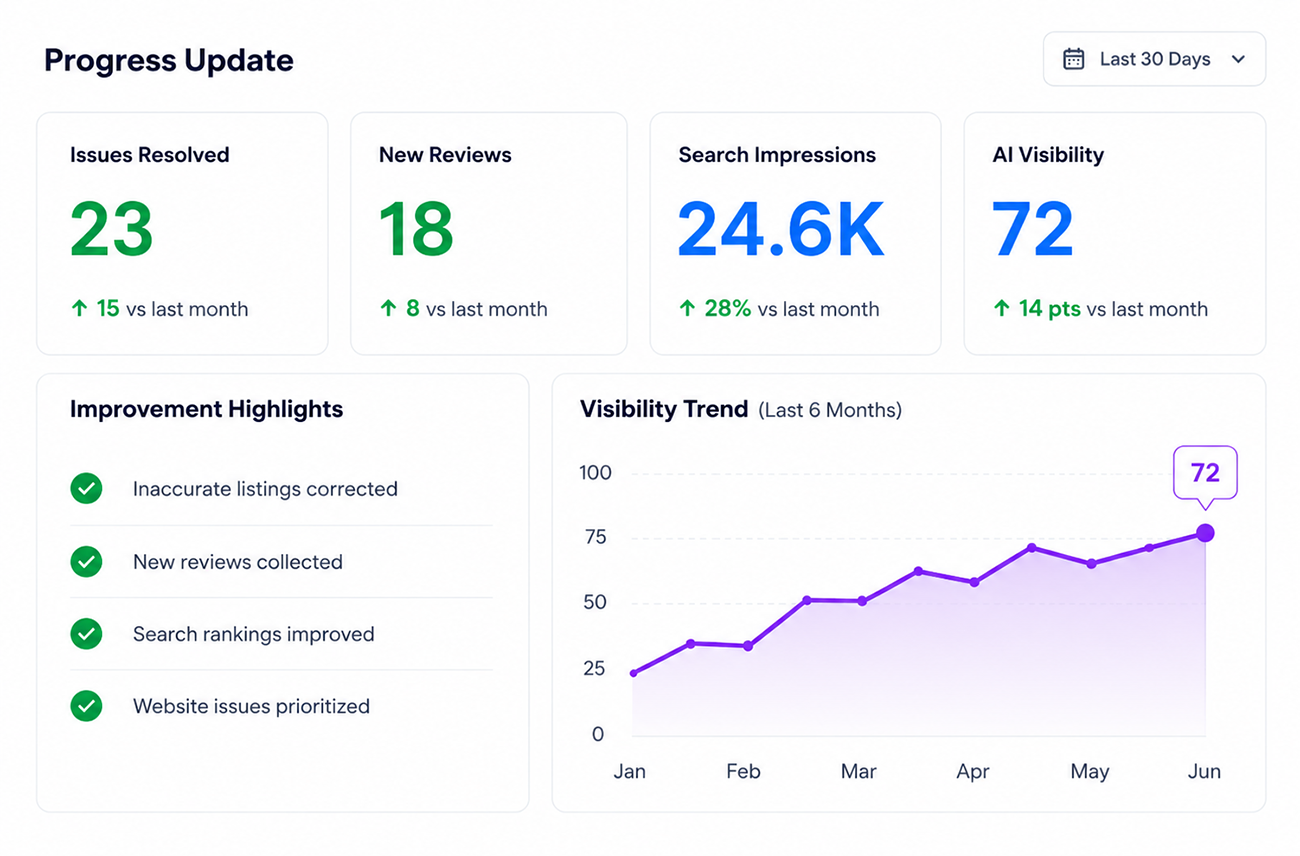
Task: Click the green check beside Website issues prioritized
Action: coord(86,706)
